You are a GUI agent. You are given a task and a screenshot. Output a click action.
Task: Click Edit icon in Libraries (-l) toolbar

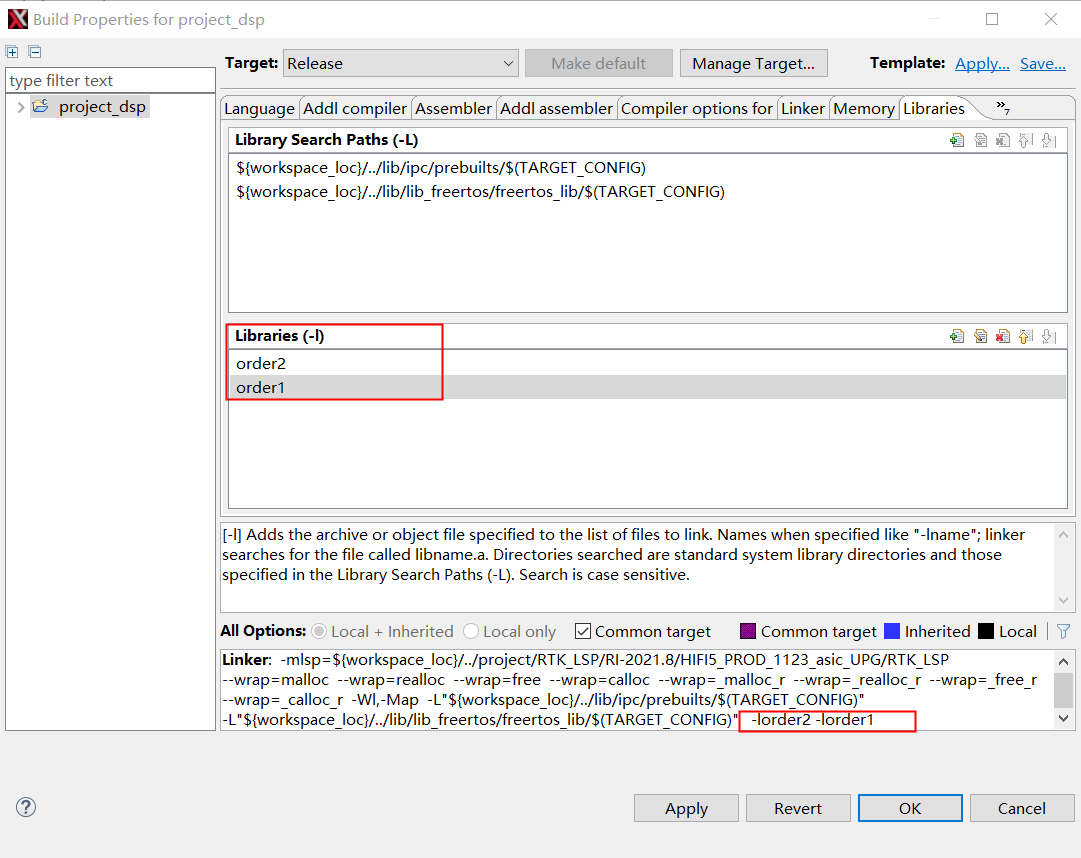980,336
